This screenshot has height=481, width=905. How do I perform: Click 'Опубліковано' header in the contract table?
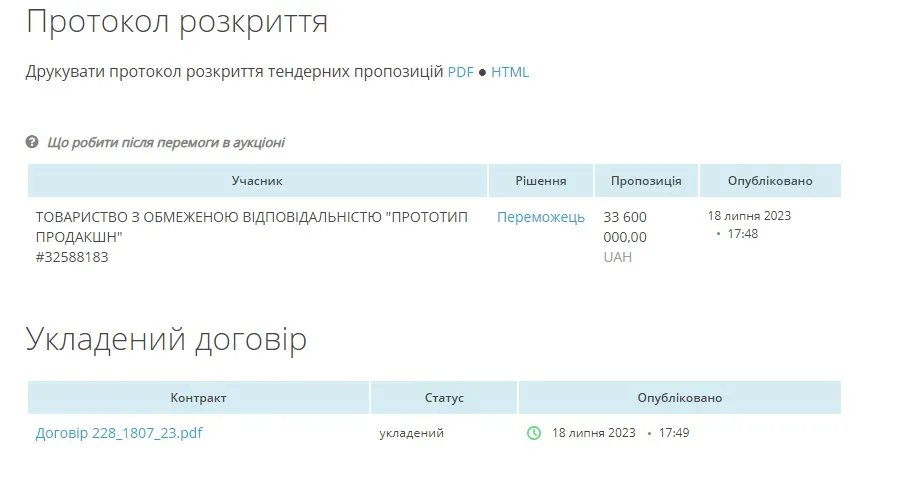pyautogui.click(x=680, y=398)
